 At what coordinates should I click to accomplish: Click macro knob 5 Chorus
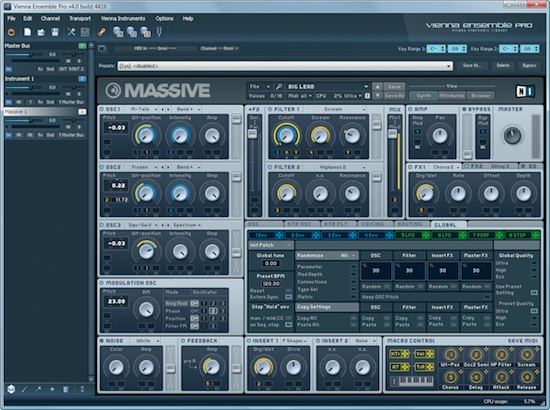coord(451,377)
